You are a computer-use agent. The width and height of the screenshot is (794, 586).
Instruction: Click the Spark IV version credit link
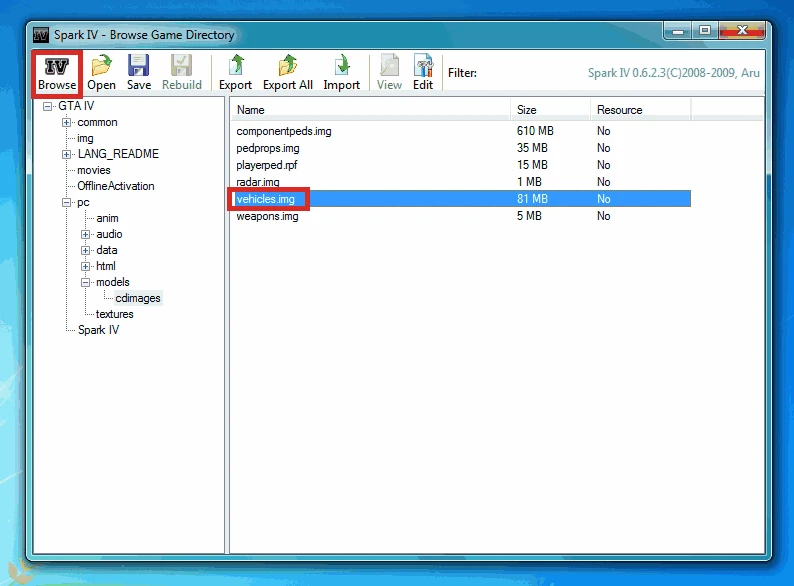tap(673, 73)
